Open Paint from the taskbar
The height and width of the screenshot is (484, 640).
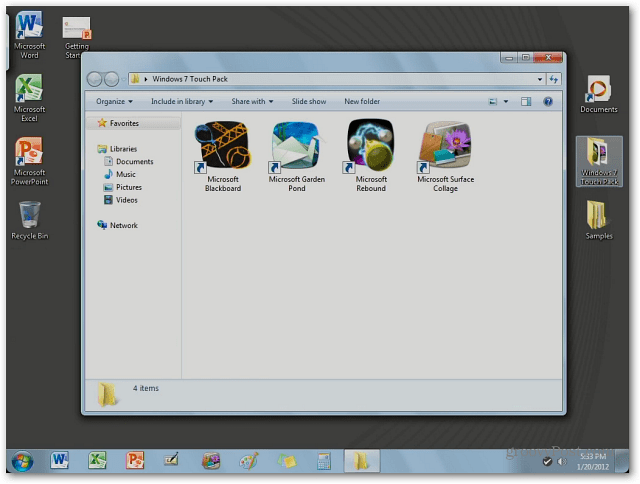click(x=249, y=461)
